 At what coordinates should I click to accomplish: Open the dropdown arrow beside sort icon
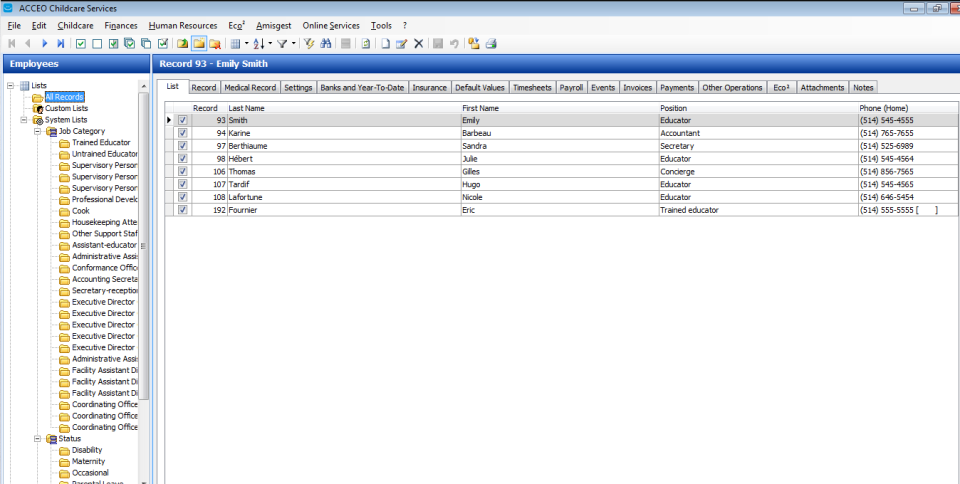270,43
